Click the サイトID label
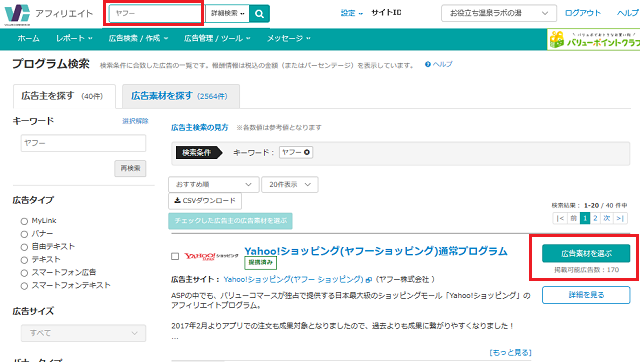This screenshot has width=640, height=362. click(386, 13)
